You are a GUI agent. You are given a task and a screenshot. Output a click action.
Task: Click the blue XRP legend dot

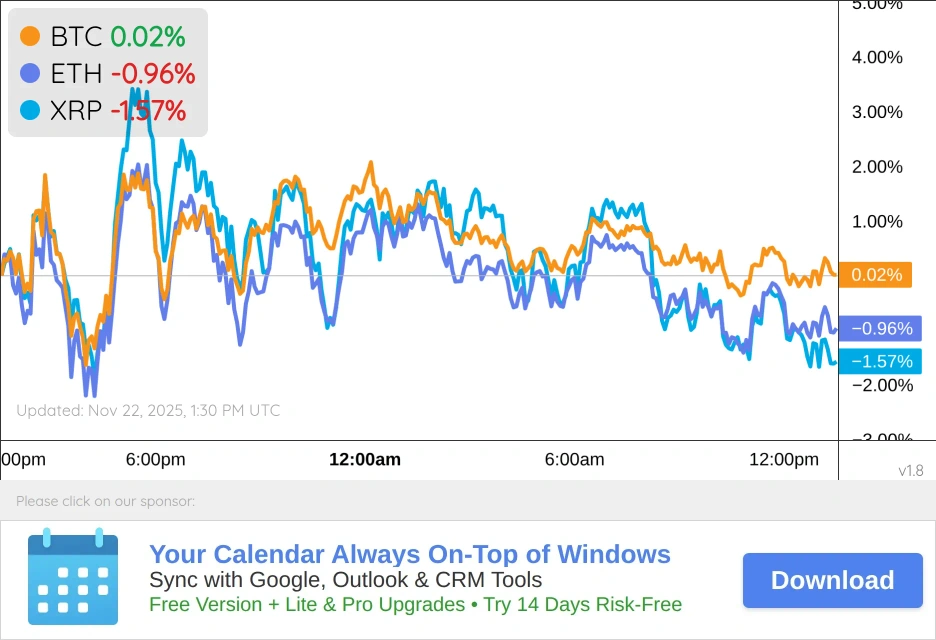[30, 110]
